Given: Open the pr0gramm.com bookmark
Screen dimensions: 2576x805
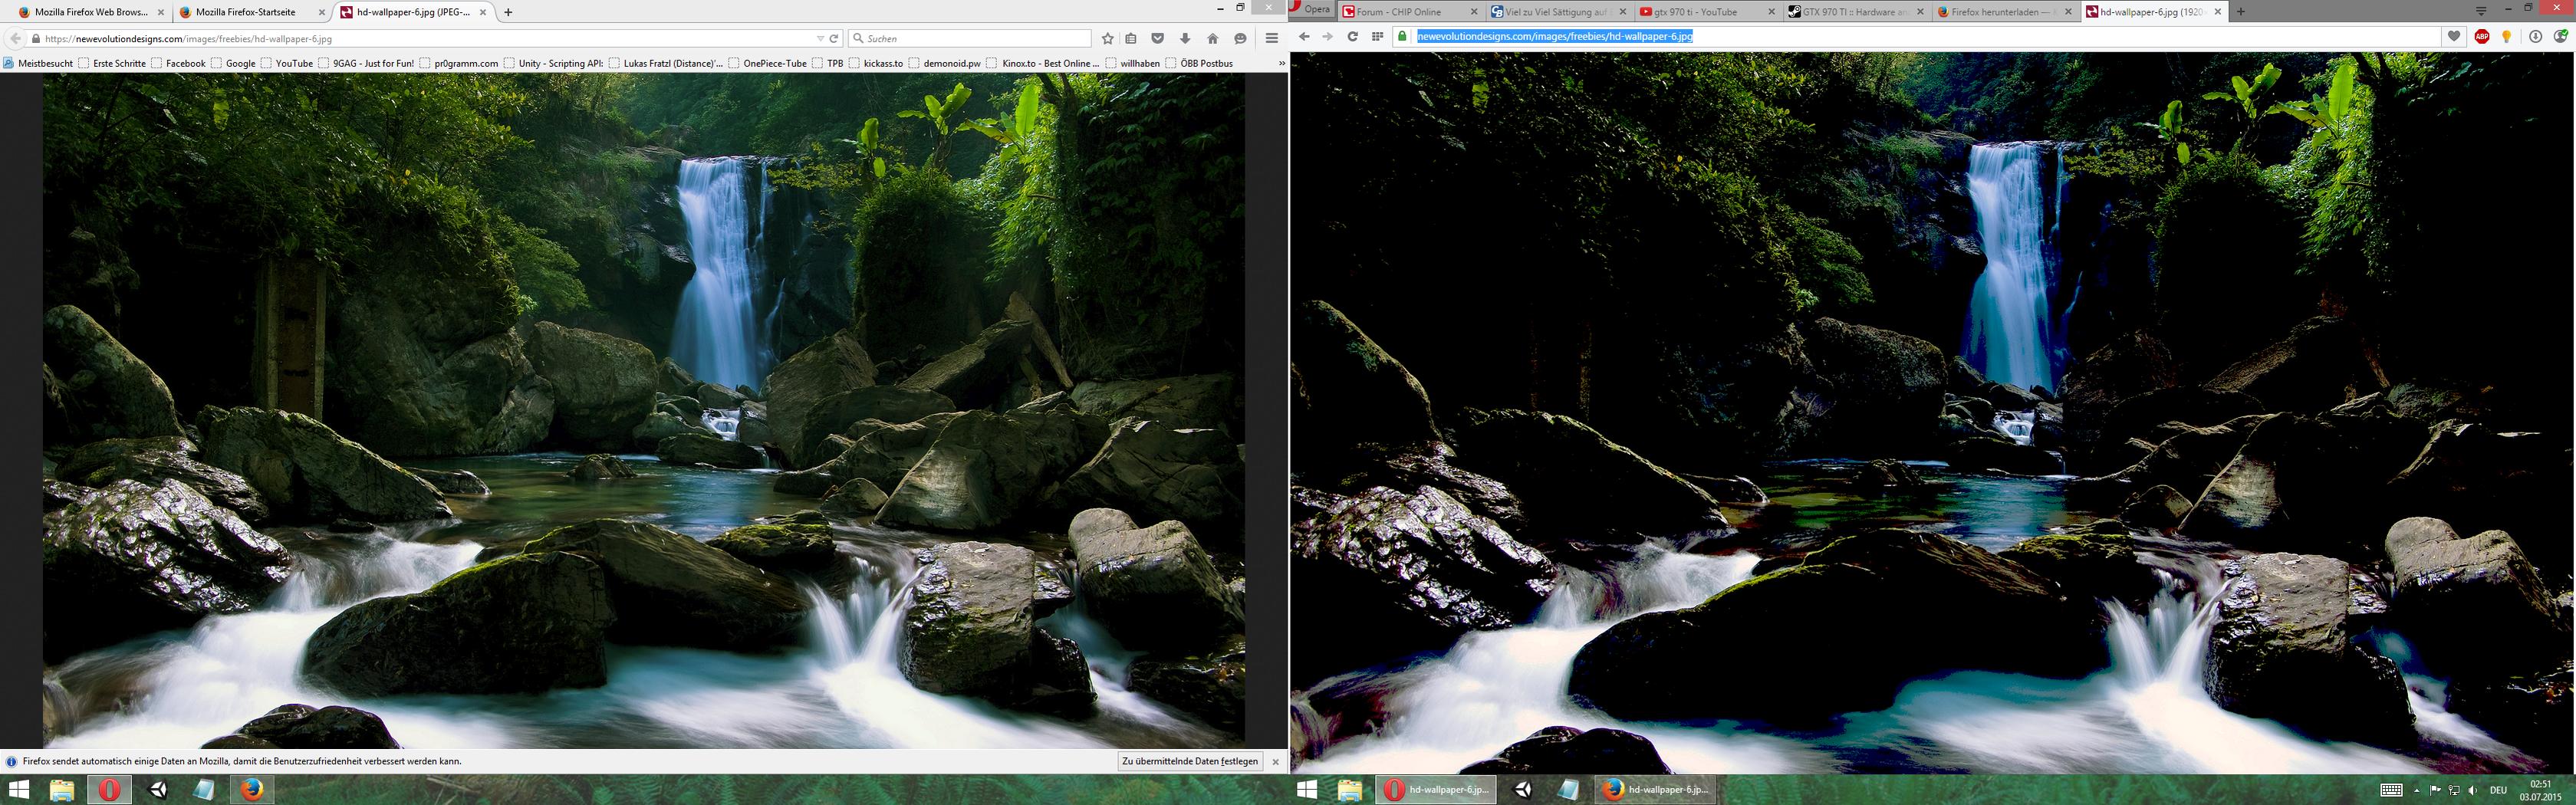Looking at the screenshot, I should click(459, 63).
